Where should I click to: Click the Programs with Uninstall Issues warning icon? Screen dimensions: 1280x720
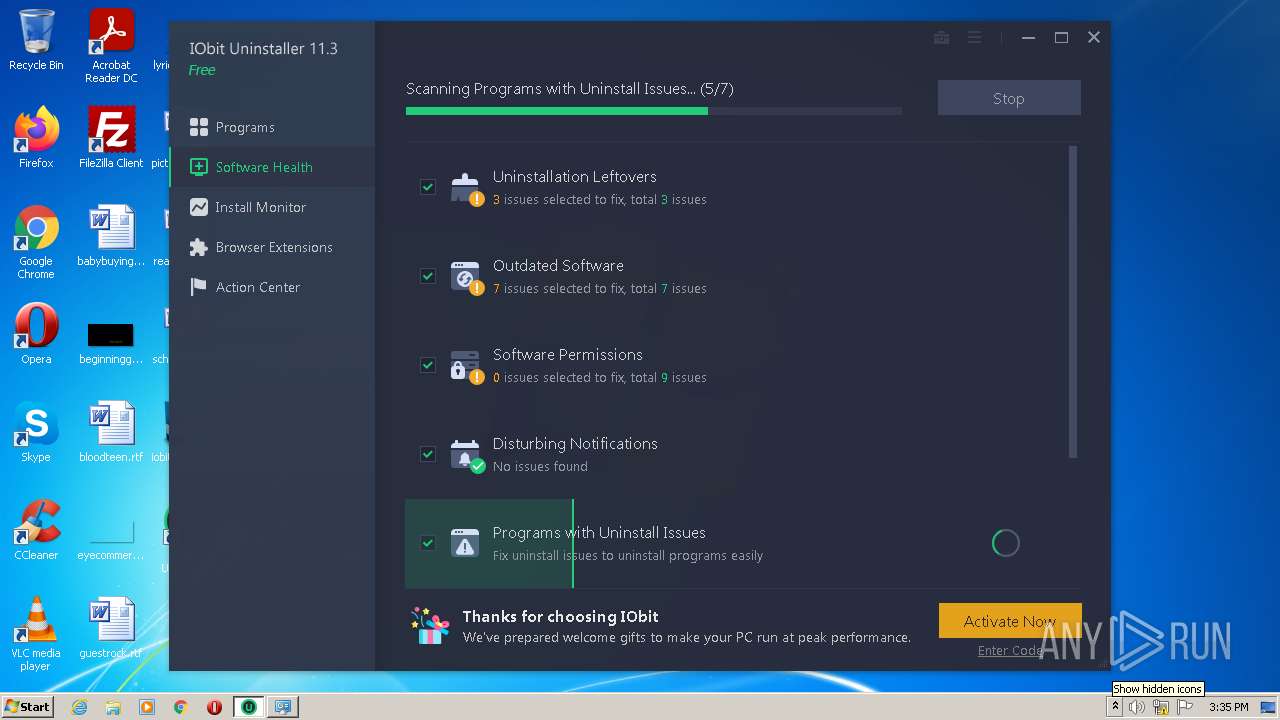[465, 543]
